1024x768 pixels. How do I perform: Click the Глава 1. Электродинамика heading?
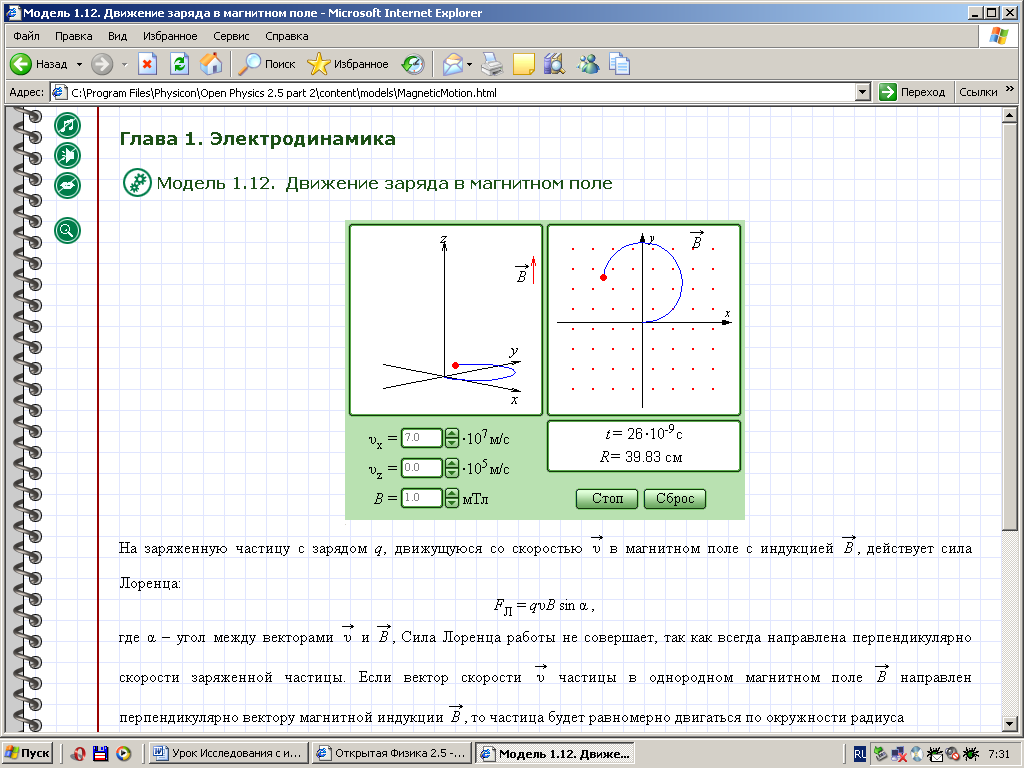pyautogui.click(x=257, y=138)
